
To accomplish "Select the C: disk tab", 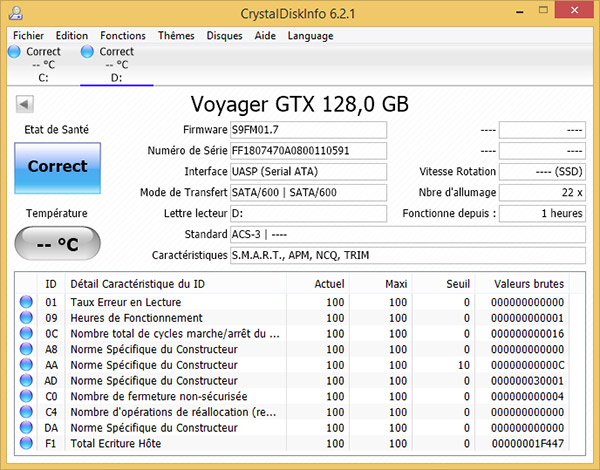I will [43, 64].
